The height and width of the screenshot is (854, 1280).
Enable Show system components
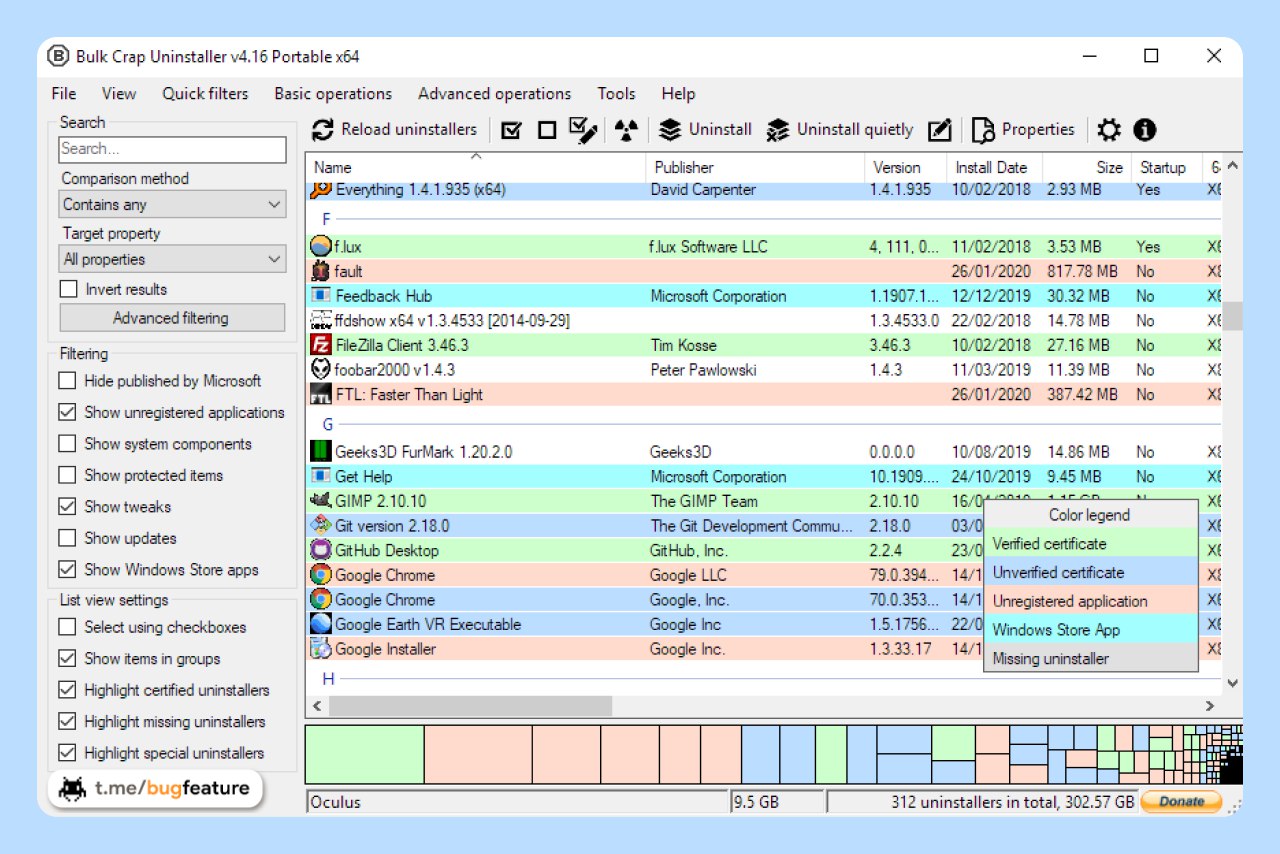(x=67, y=444)
